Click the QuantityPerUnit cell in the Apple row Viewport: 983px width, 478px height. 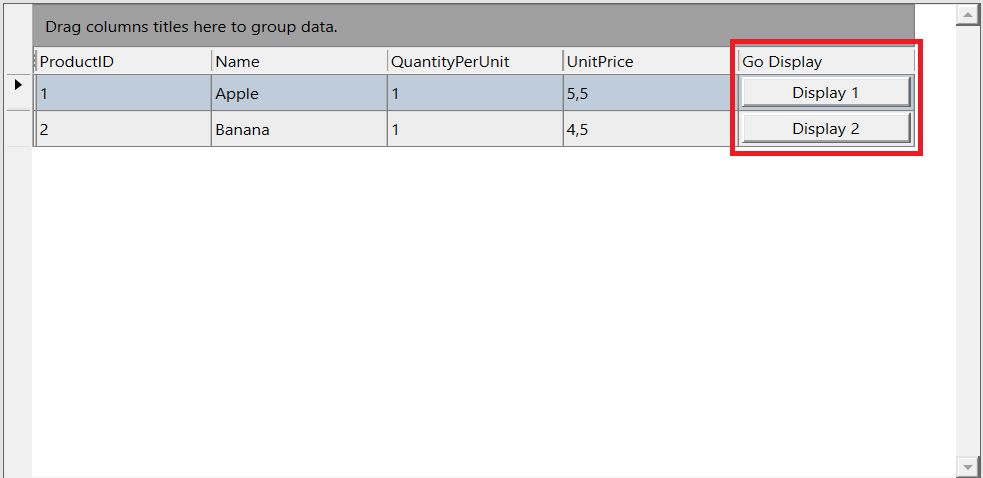pos(475,94)
